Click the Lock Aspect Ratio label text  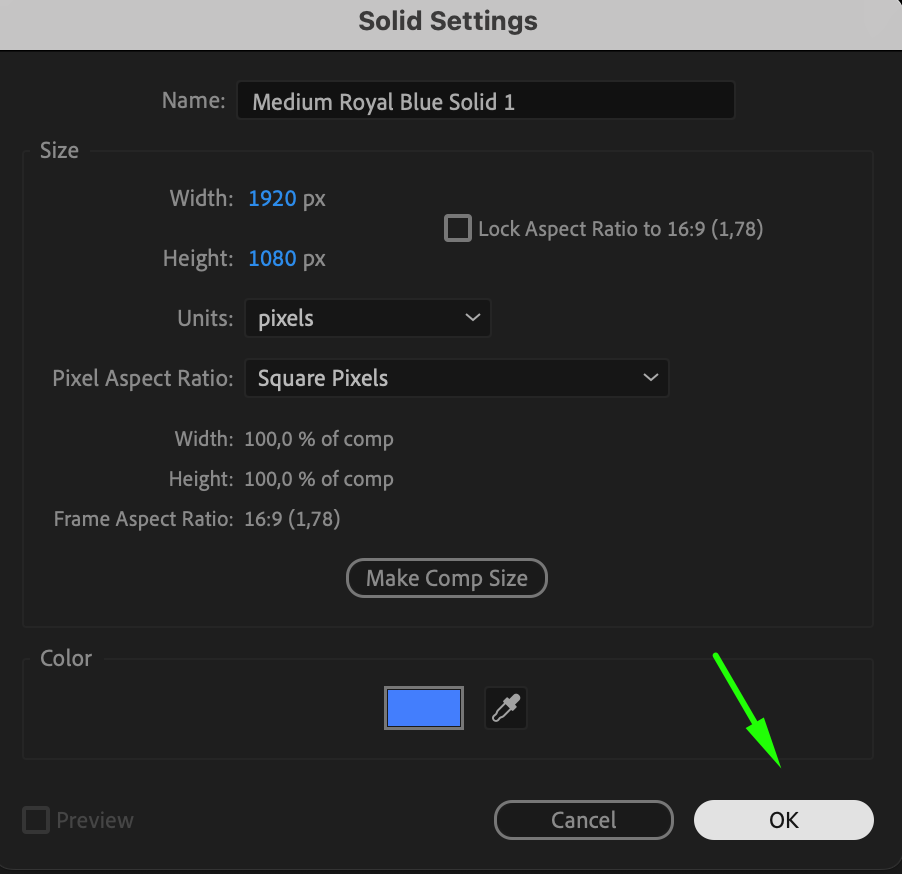(621, 229)
